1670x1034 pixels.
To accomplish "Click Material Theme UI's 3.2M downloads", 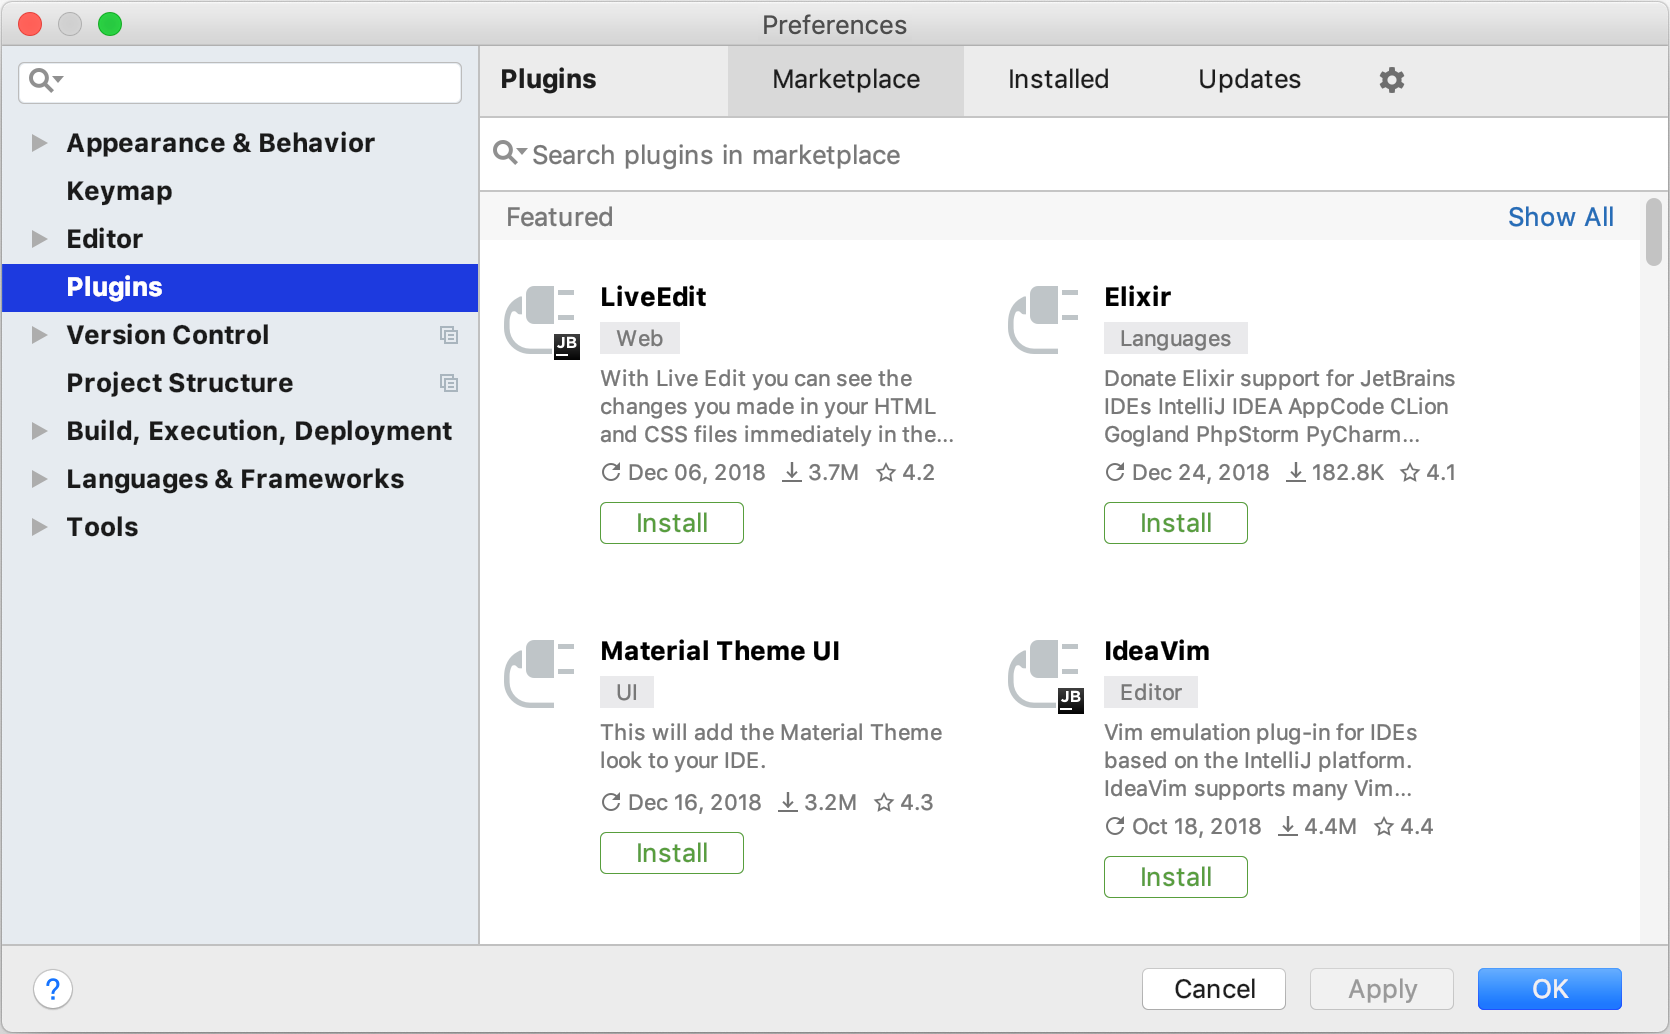I will pyautogui.click(x=818, y=802).
